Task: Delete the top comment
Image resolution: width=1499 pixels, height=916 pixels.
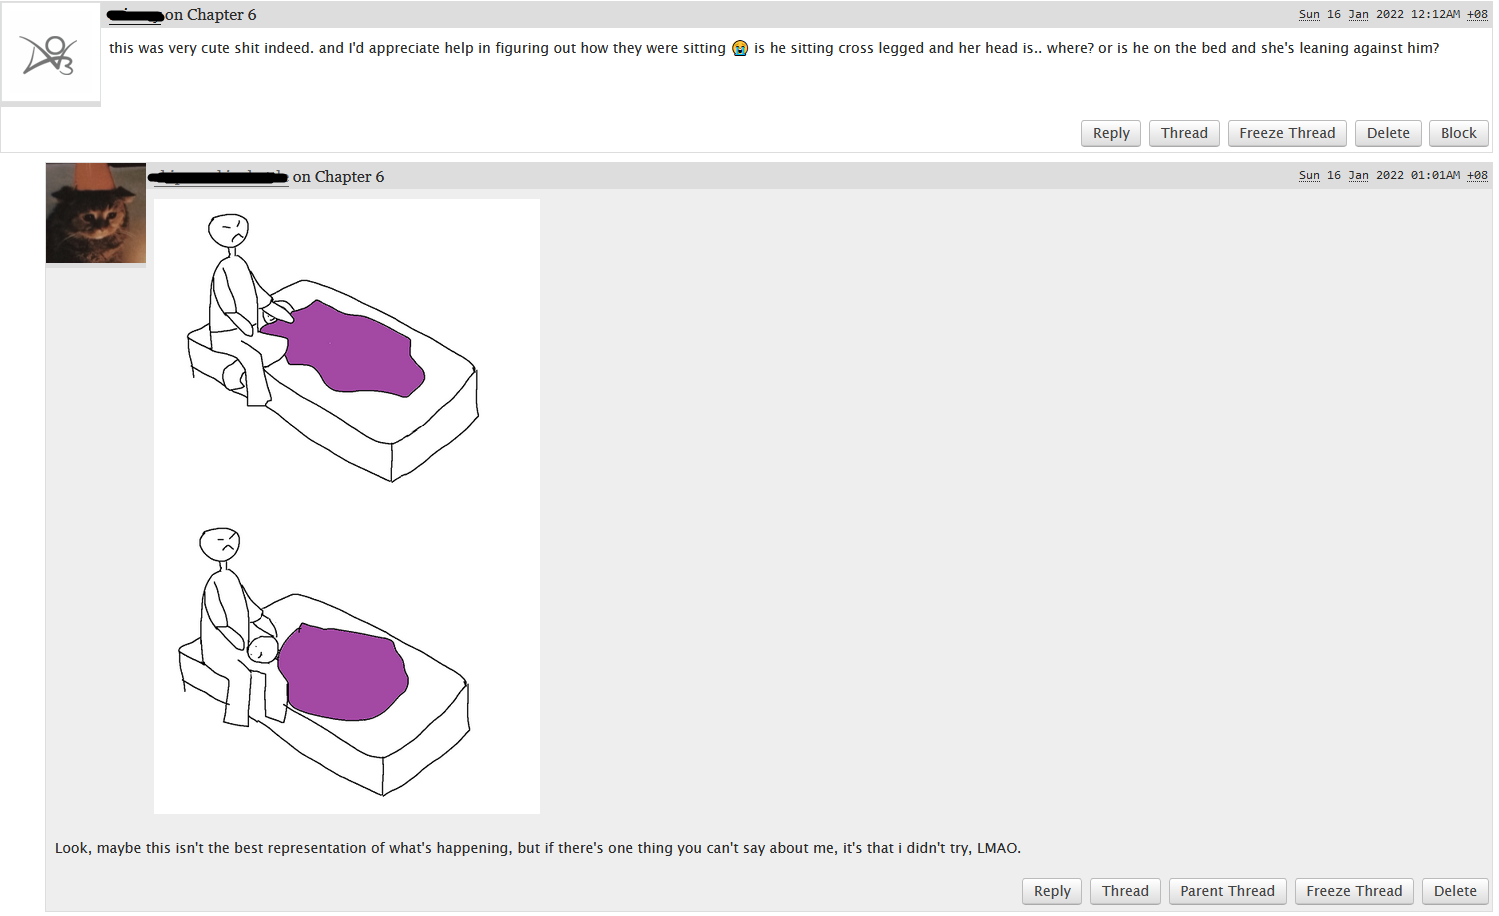Action: (1387, 133)
